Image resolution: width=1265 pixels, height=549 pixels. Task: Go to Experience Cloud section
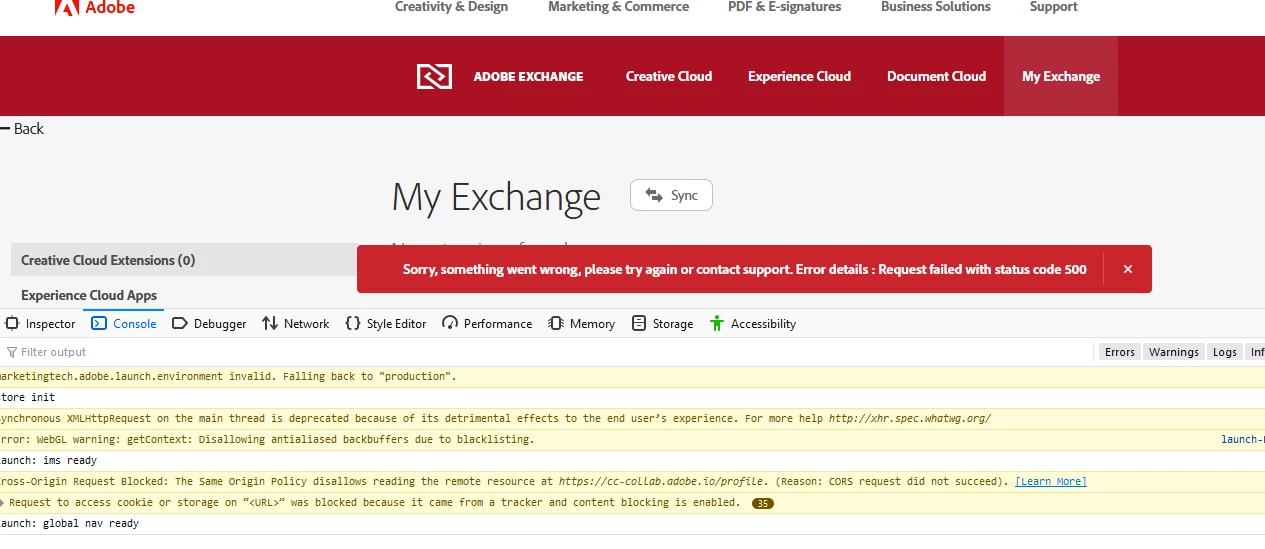tap(799, 76)
